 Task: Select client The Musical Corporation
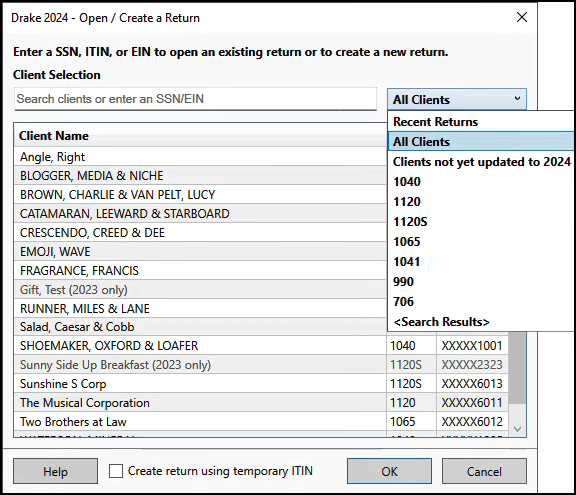click(200, 403)
